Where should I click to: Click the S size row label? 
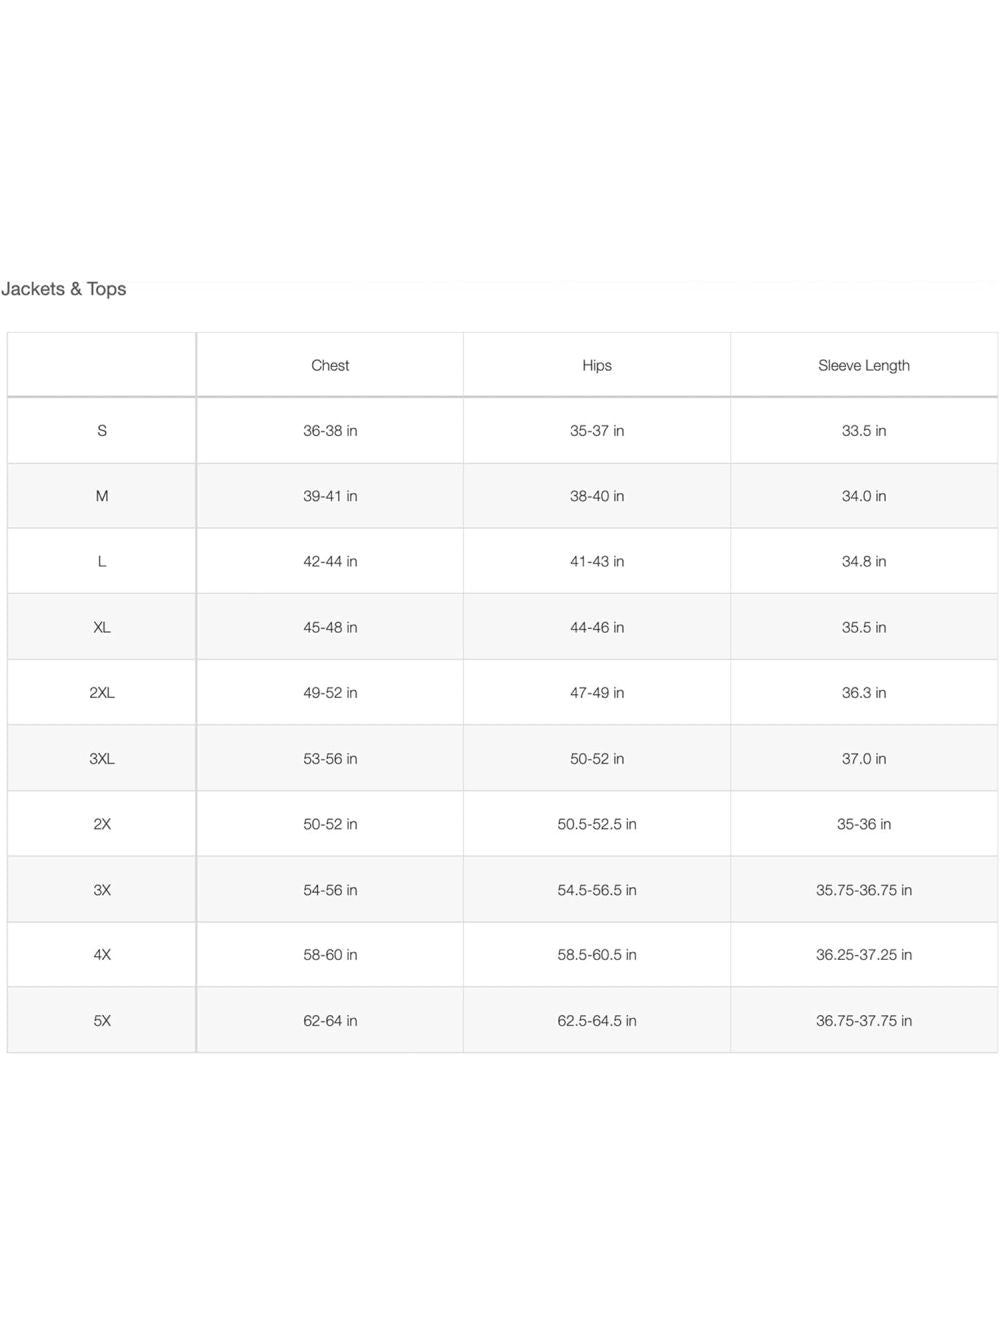point(102,431)
